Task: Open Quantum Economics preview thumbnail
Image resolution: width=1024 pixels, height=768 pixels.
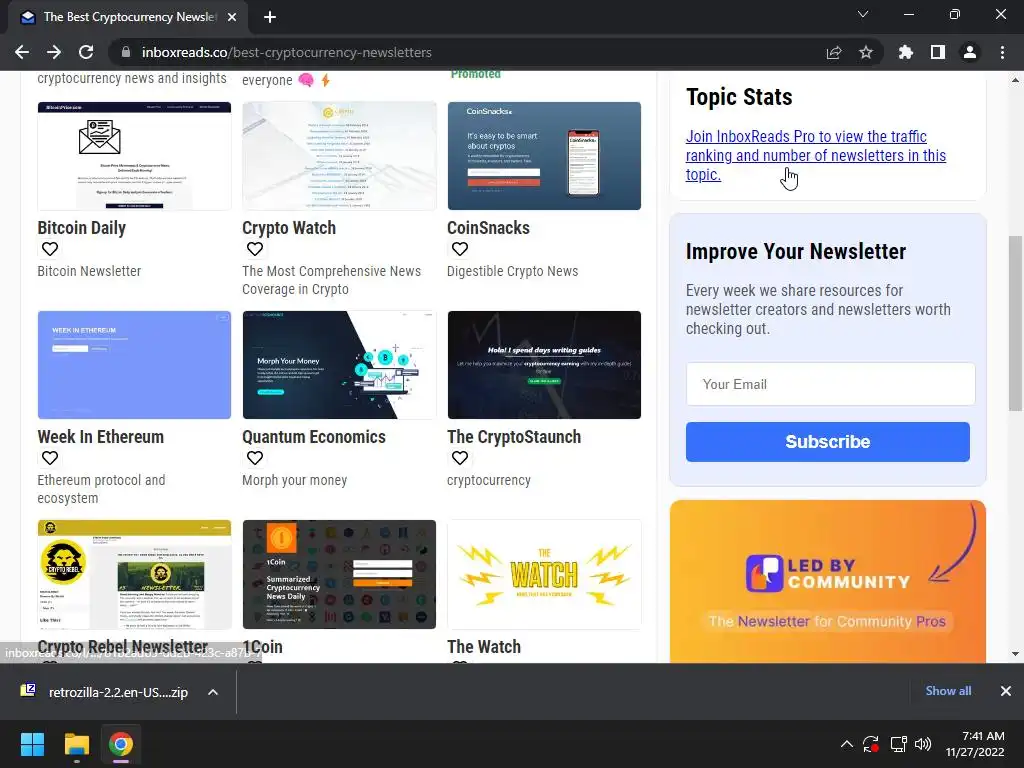Action: point(339,365)
